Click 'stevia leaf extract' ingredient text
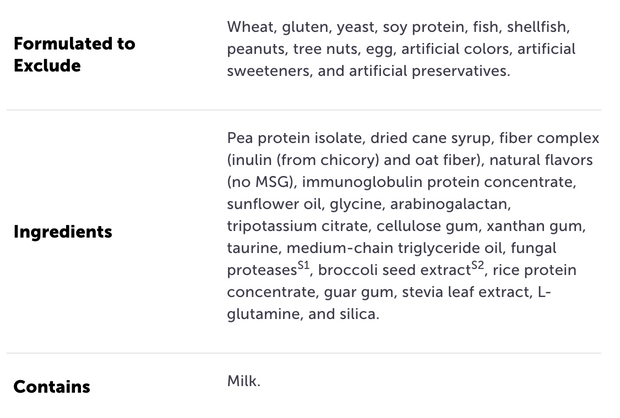 pos(466,292)
